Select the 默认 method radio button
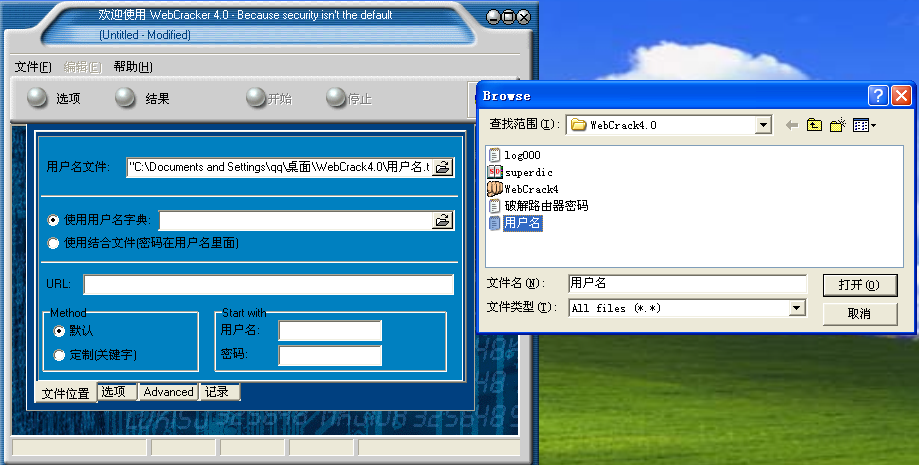Viewport: 919px width, 465px height. tap(59, 331)
